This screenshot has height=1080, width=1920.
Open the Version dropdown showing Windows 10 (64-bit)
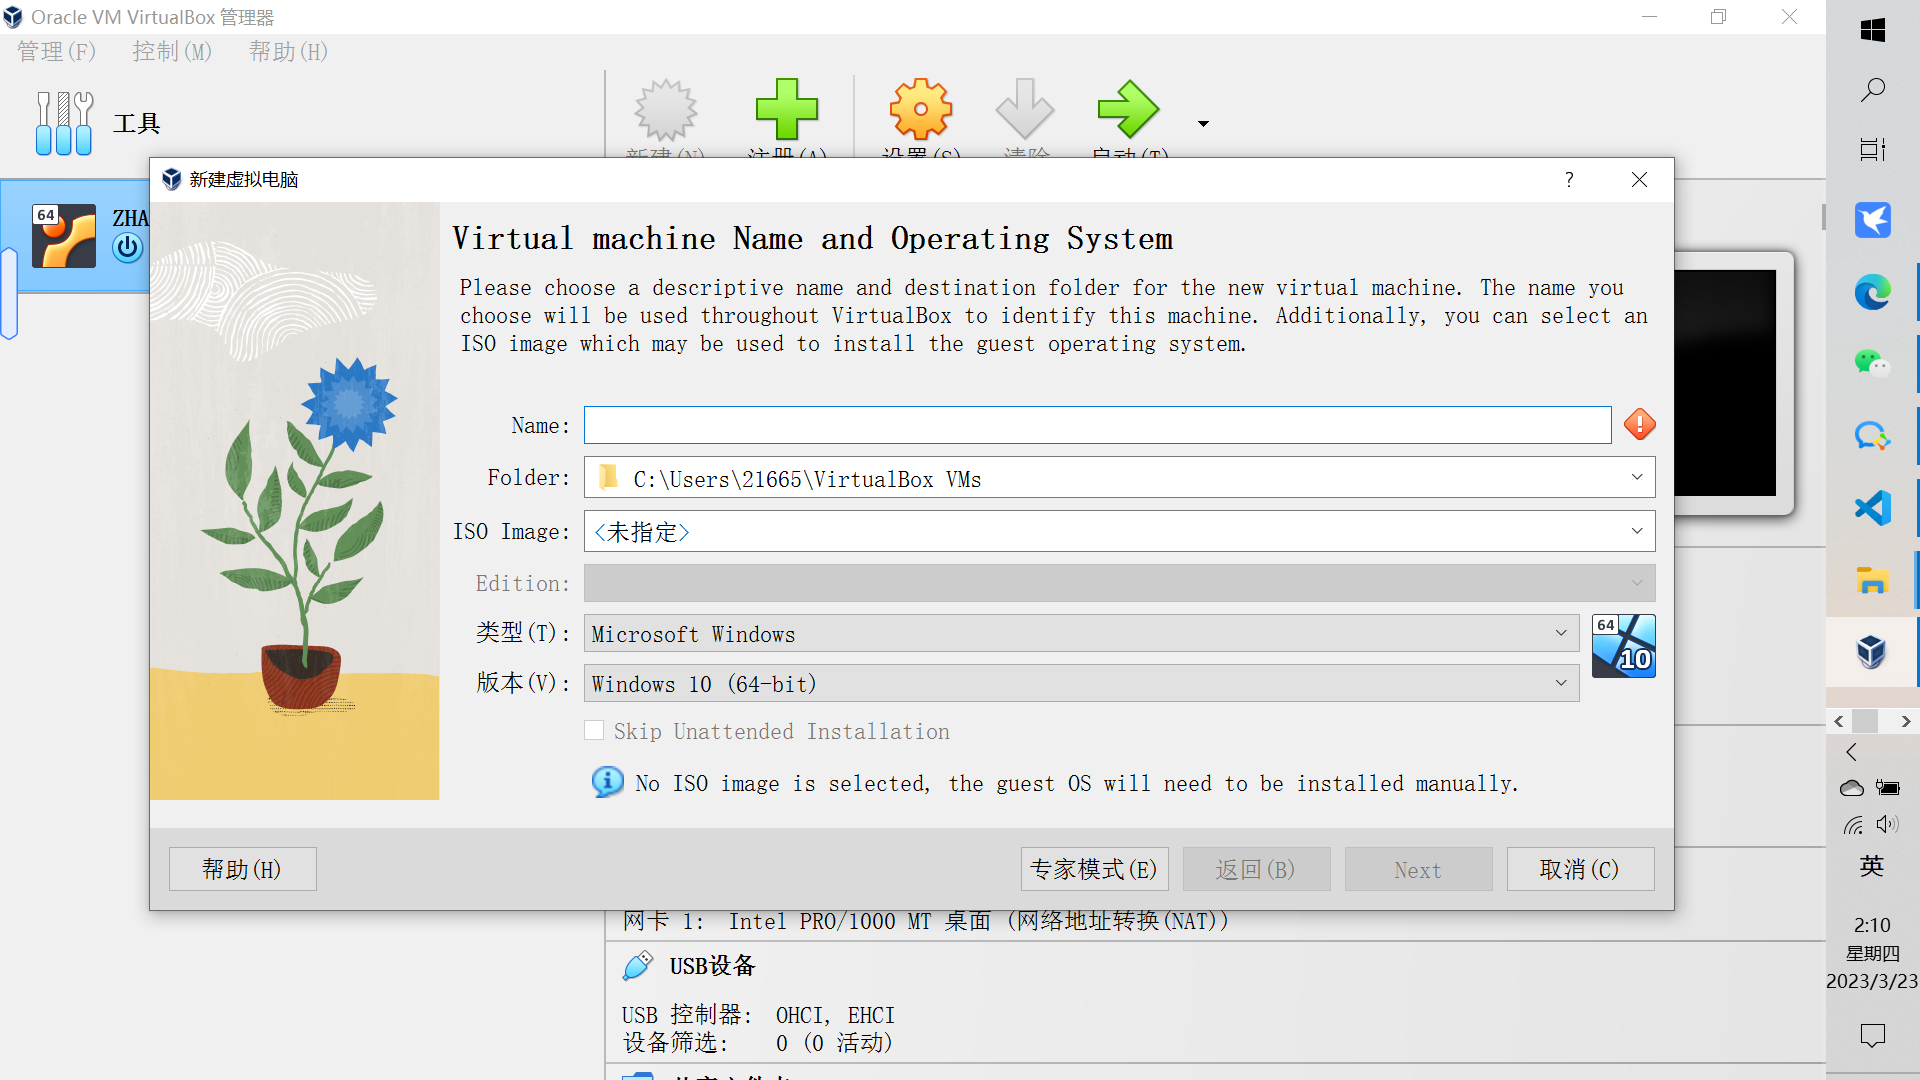pos(1081,683)
